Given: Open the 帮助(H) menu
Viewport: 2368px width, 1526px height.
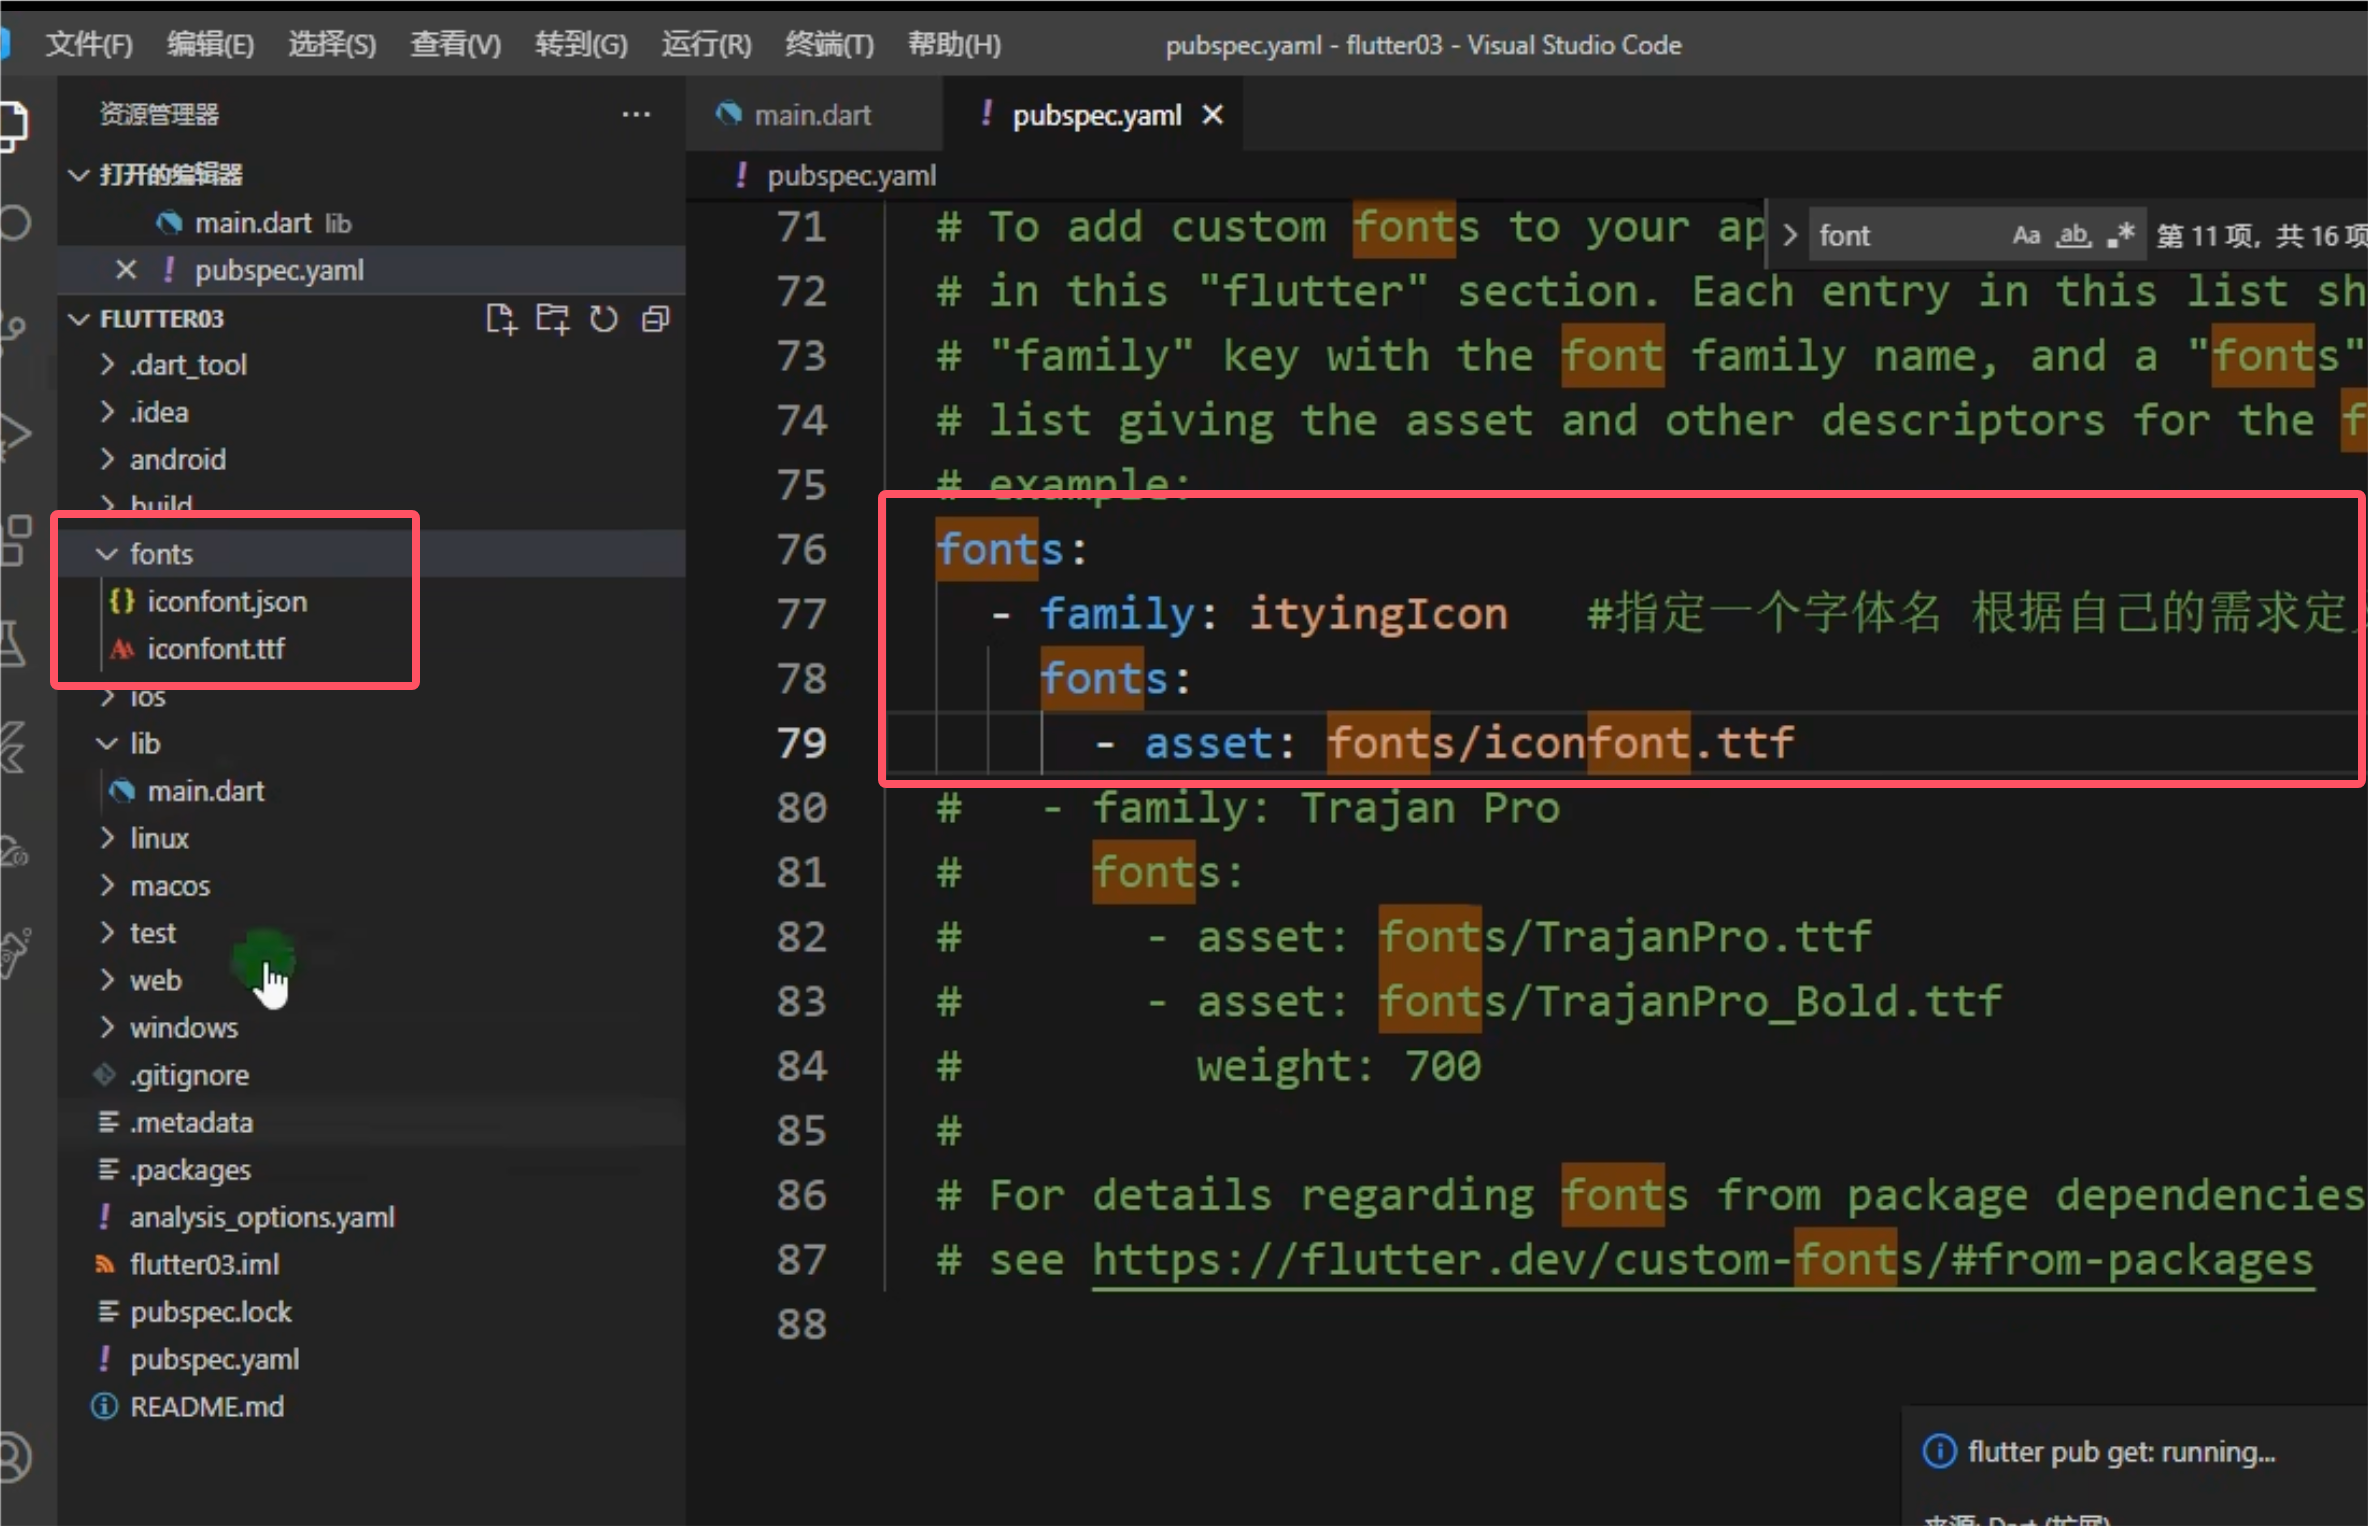Looking at the screenshot, I should pyautogui.click(x=954, y=45).
